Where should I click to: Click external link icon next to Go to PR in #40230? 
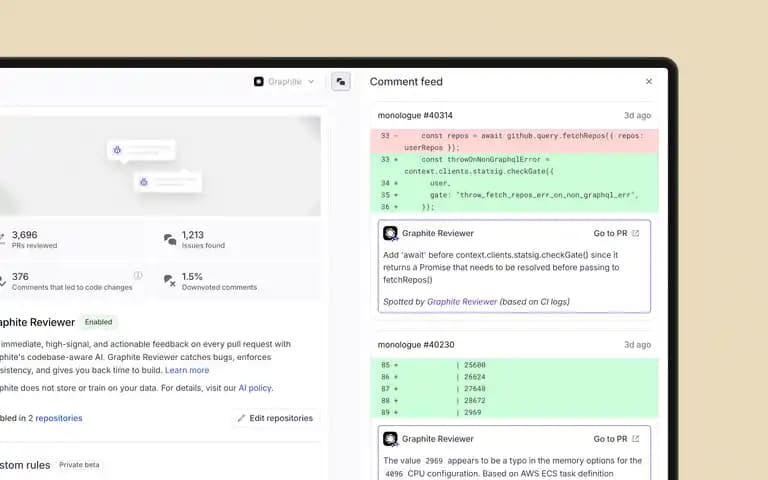636,439
